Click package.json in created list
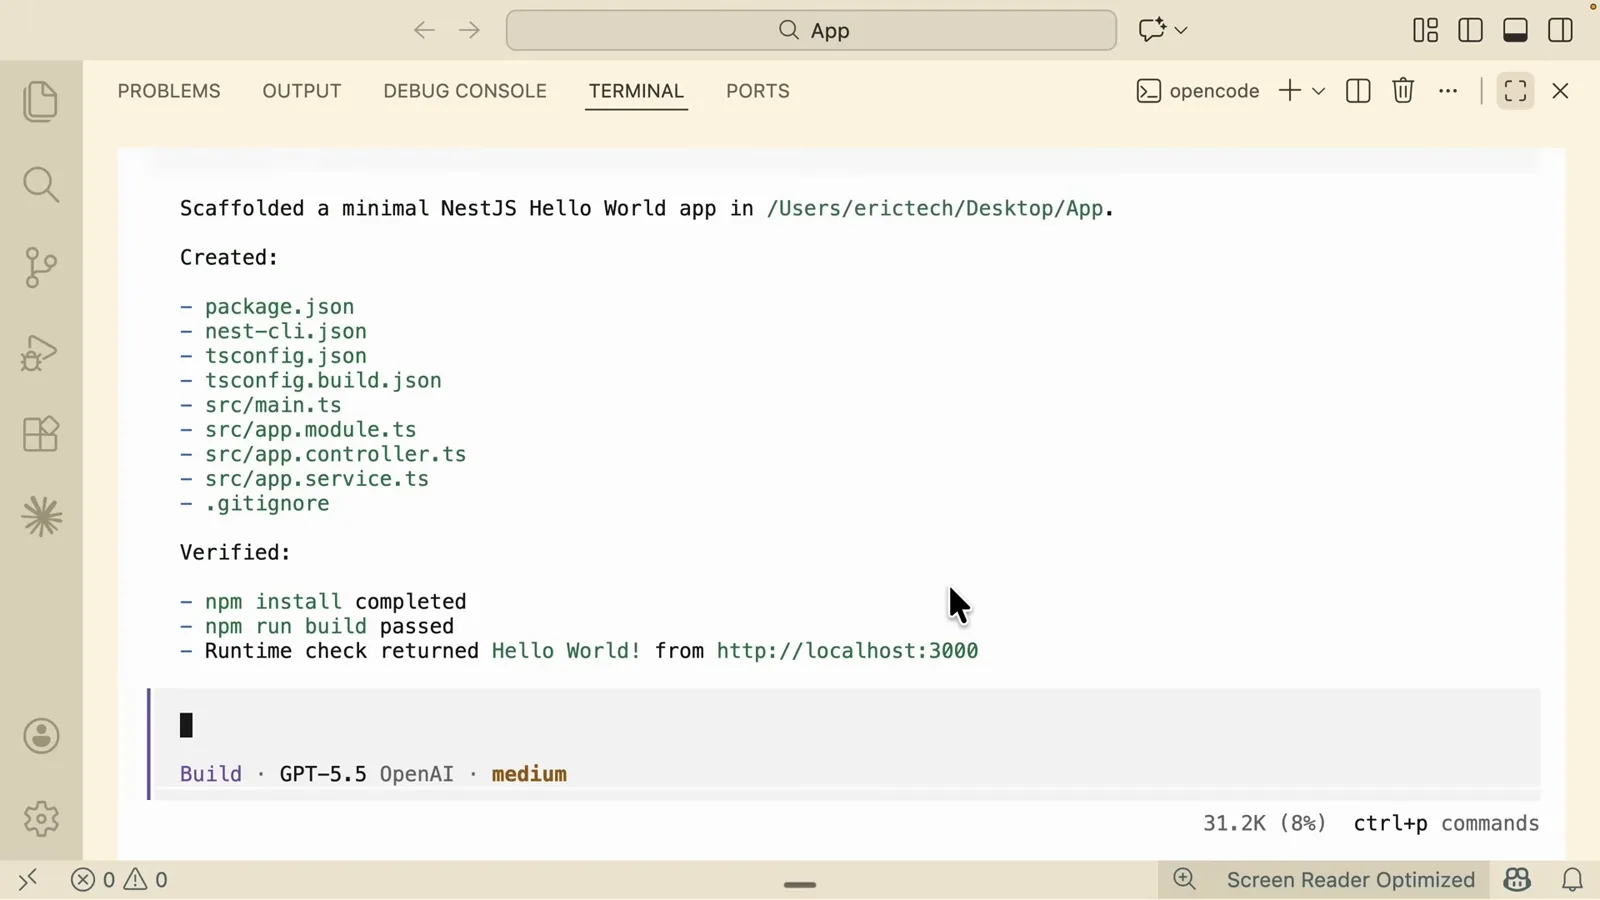Image resolution: width=1600 pixels, height=900 pixels. 279,307
